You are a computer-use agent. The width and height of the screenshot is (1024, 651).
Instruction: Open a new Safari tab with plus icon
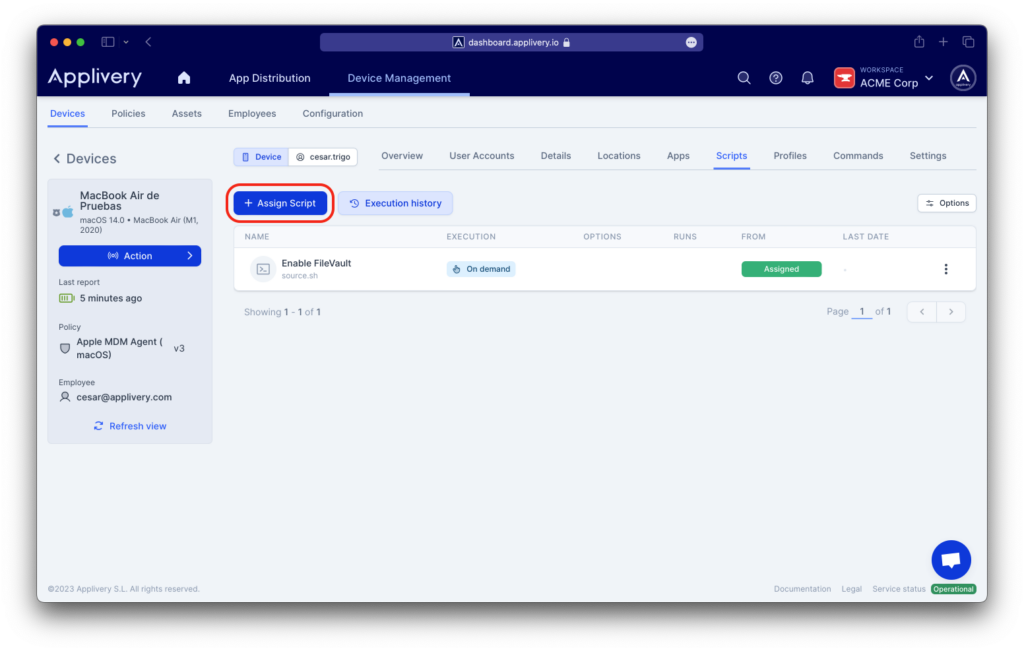(943, 42)
